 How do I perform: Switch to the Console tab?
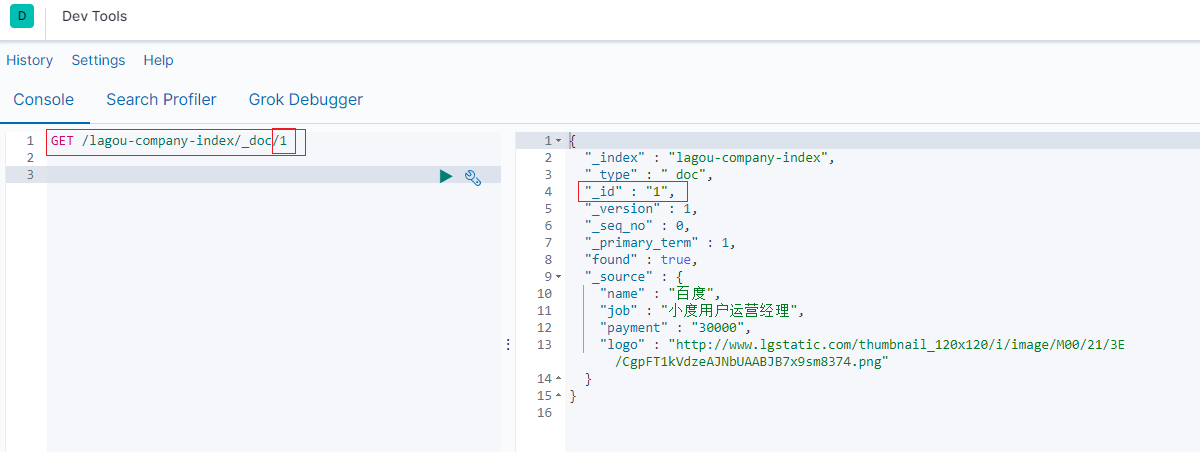coord(44,99)
